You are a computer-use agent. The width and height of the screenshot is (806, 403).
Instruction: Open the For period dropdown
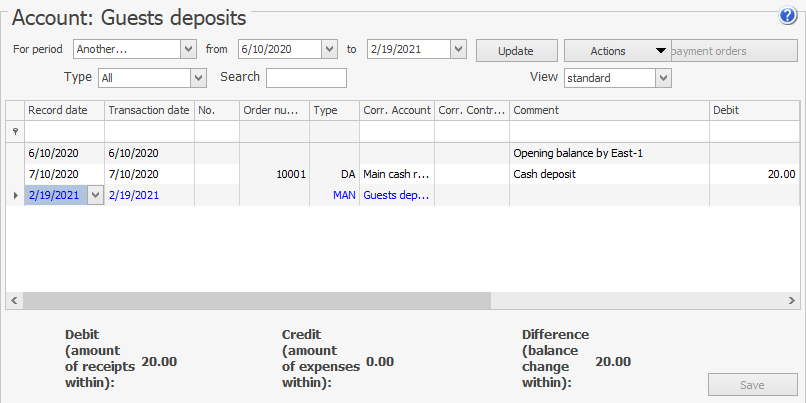point(188,49)
